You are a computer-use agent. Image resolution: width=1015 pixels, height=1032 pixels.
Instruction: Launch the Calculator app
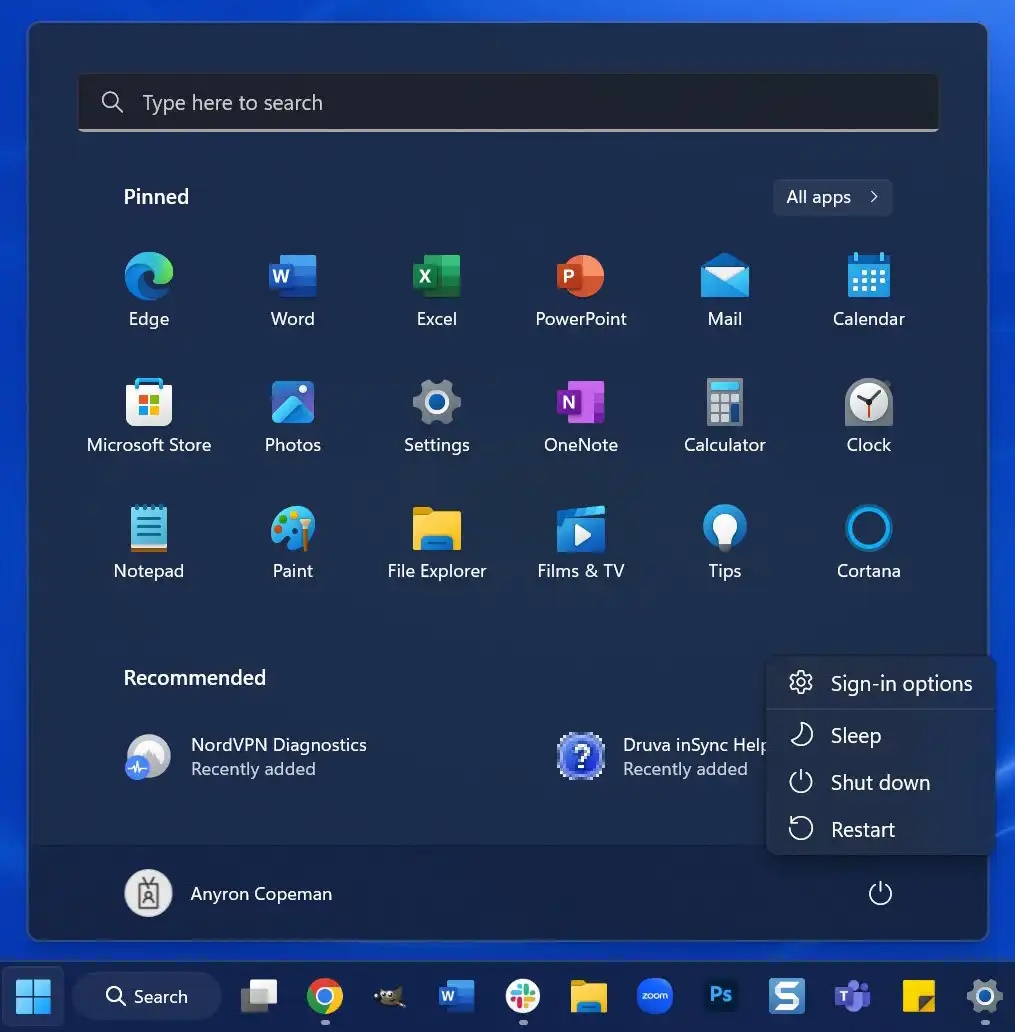[725, 416]
